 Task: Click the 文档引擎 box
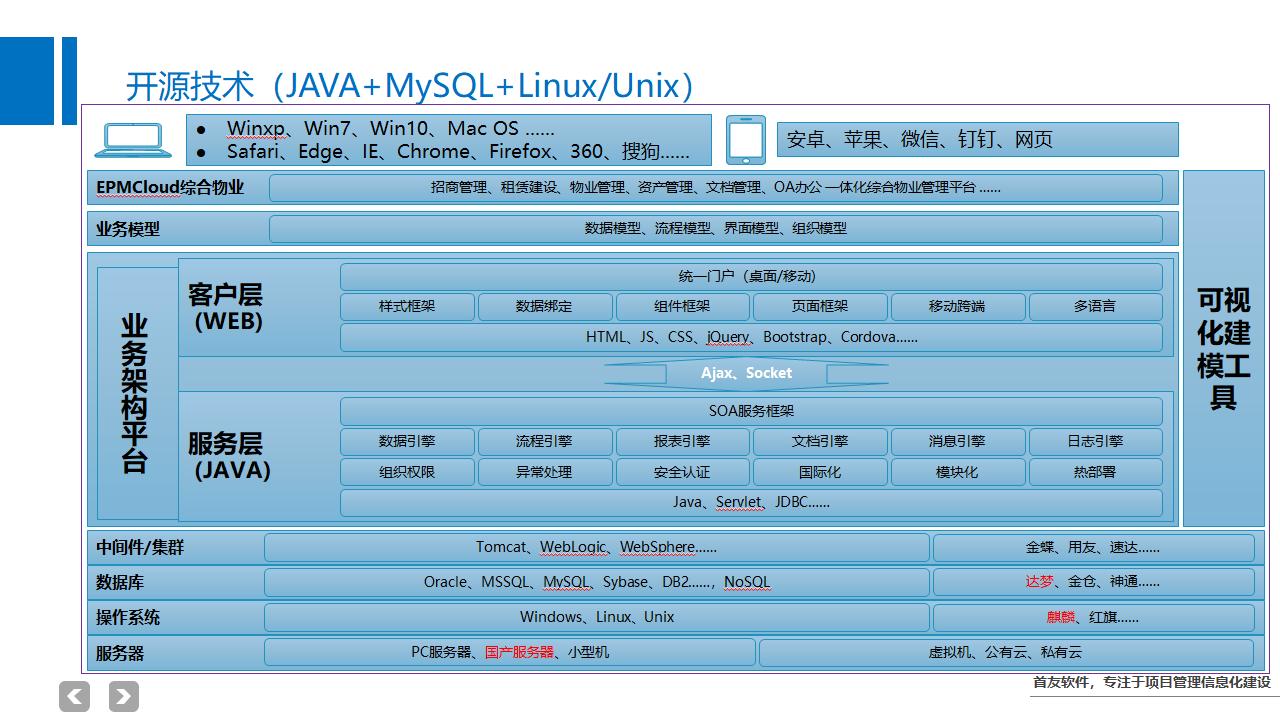click(x=820, y=441)
